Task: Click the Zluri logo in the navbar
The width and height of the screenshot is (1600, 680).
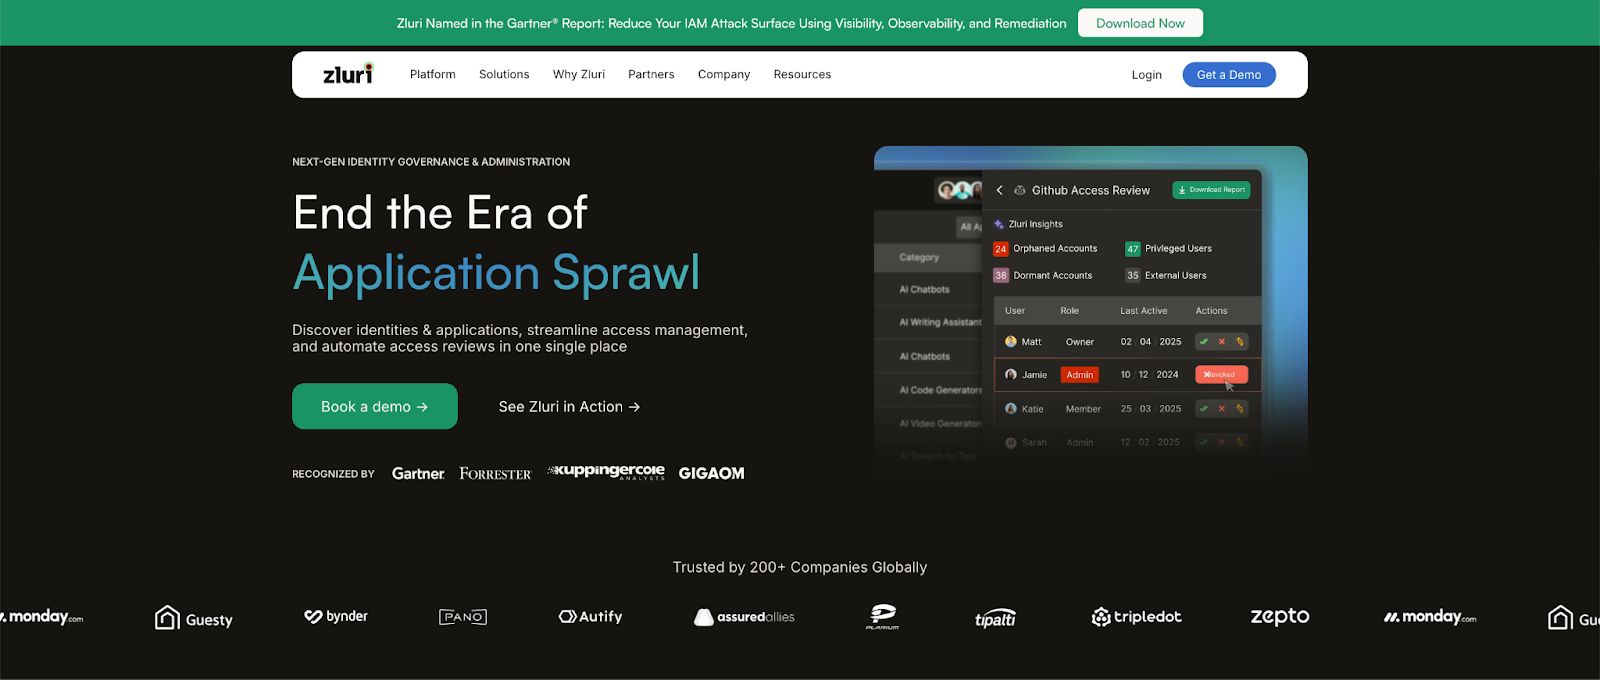Action: pyautogui.click(x=348, y=74)
